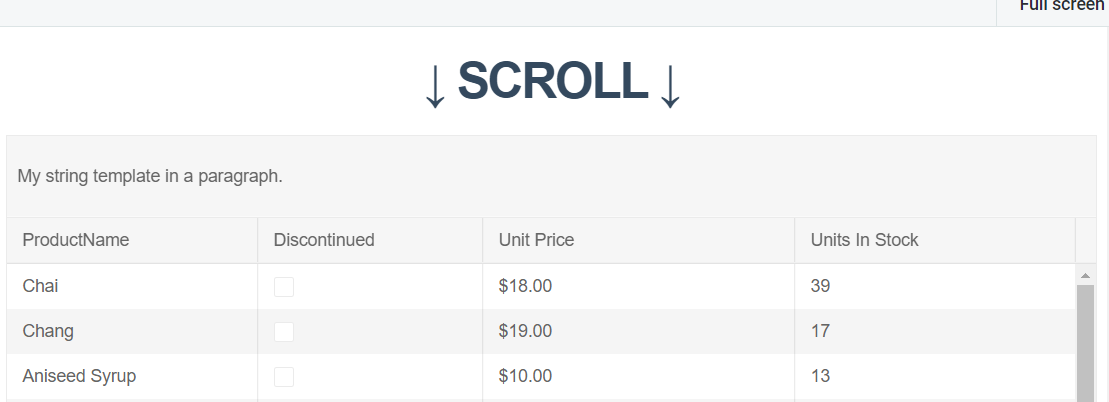The image size is (1109, 402).
Task: Click the Discontinued column header
Action: [x=324, y=240]
